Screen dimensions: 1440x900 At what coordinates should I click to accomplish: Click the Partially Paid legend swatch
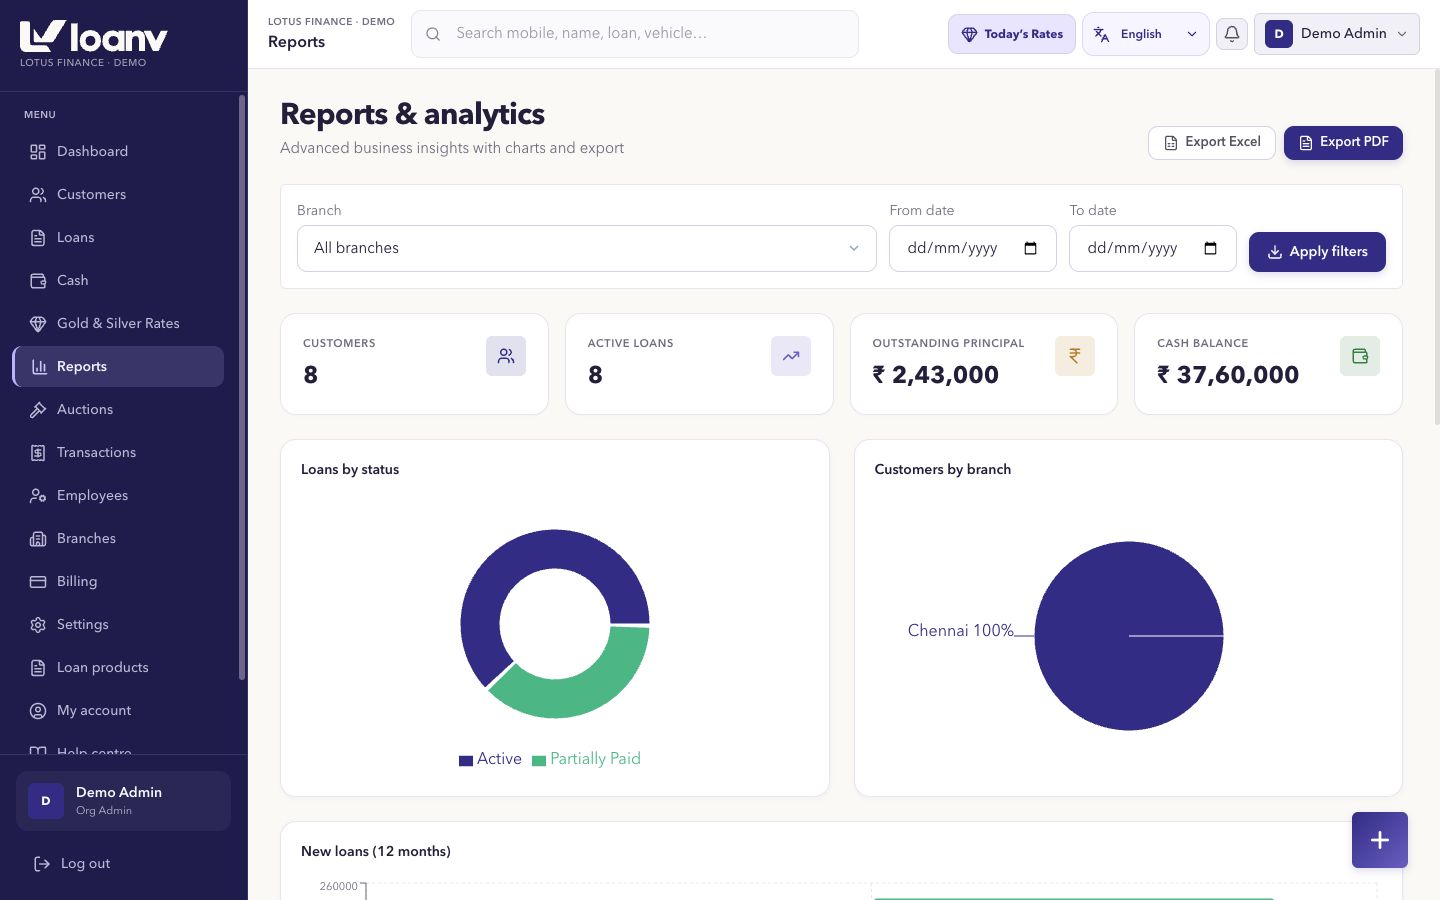click(x=539, y=760)
